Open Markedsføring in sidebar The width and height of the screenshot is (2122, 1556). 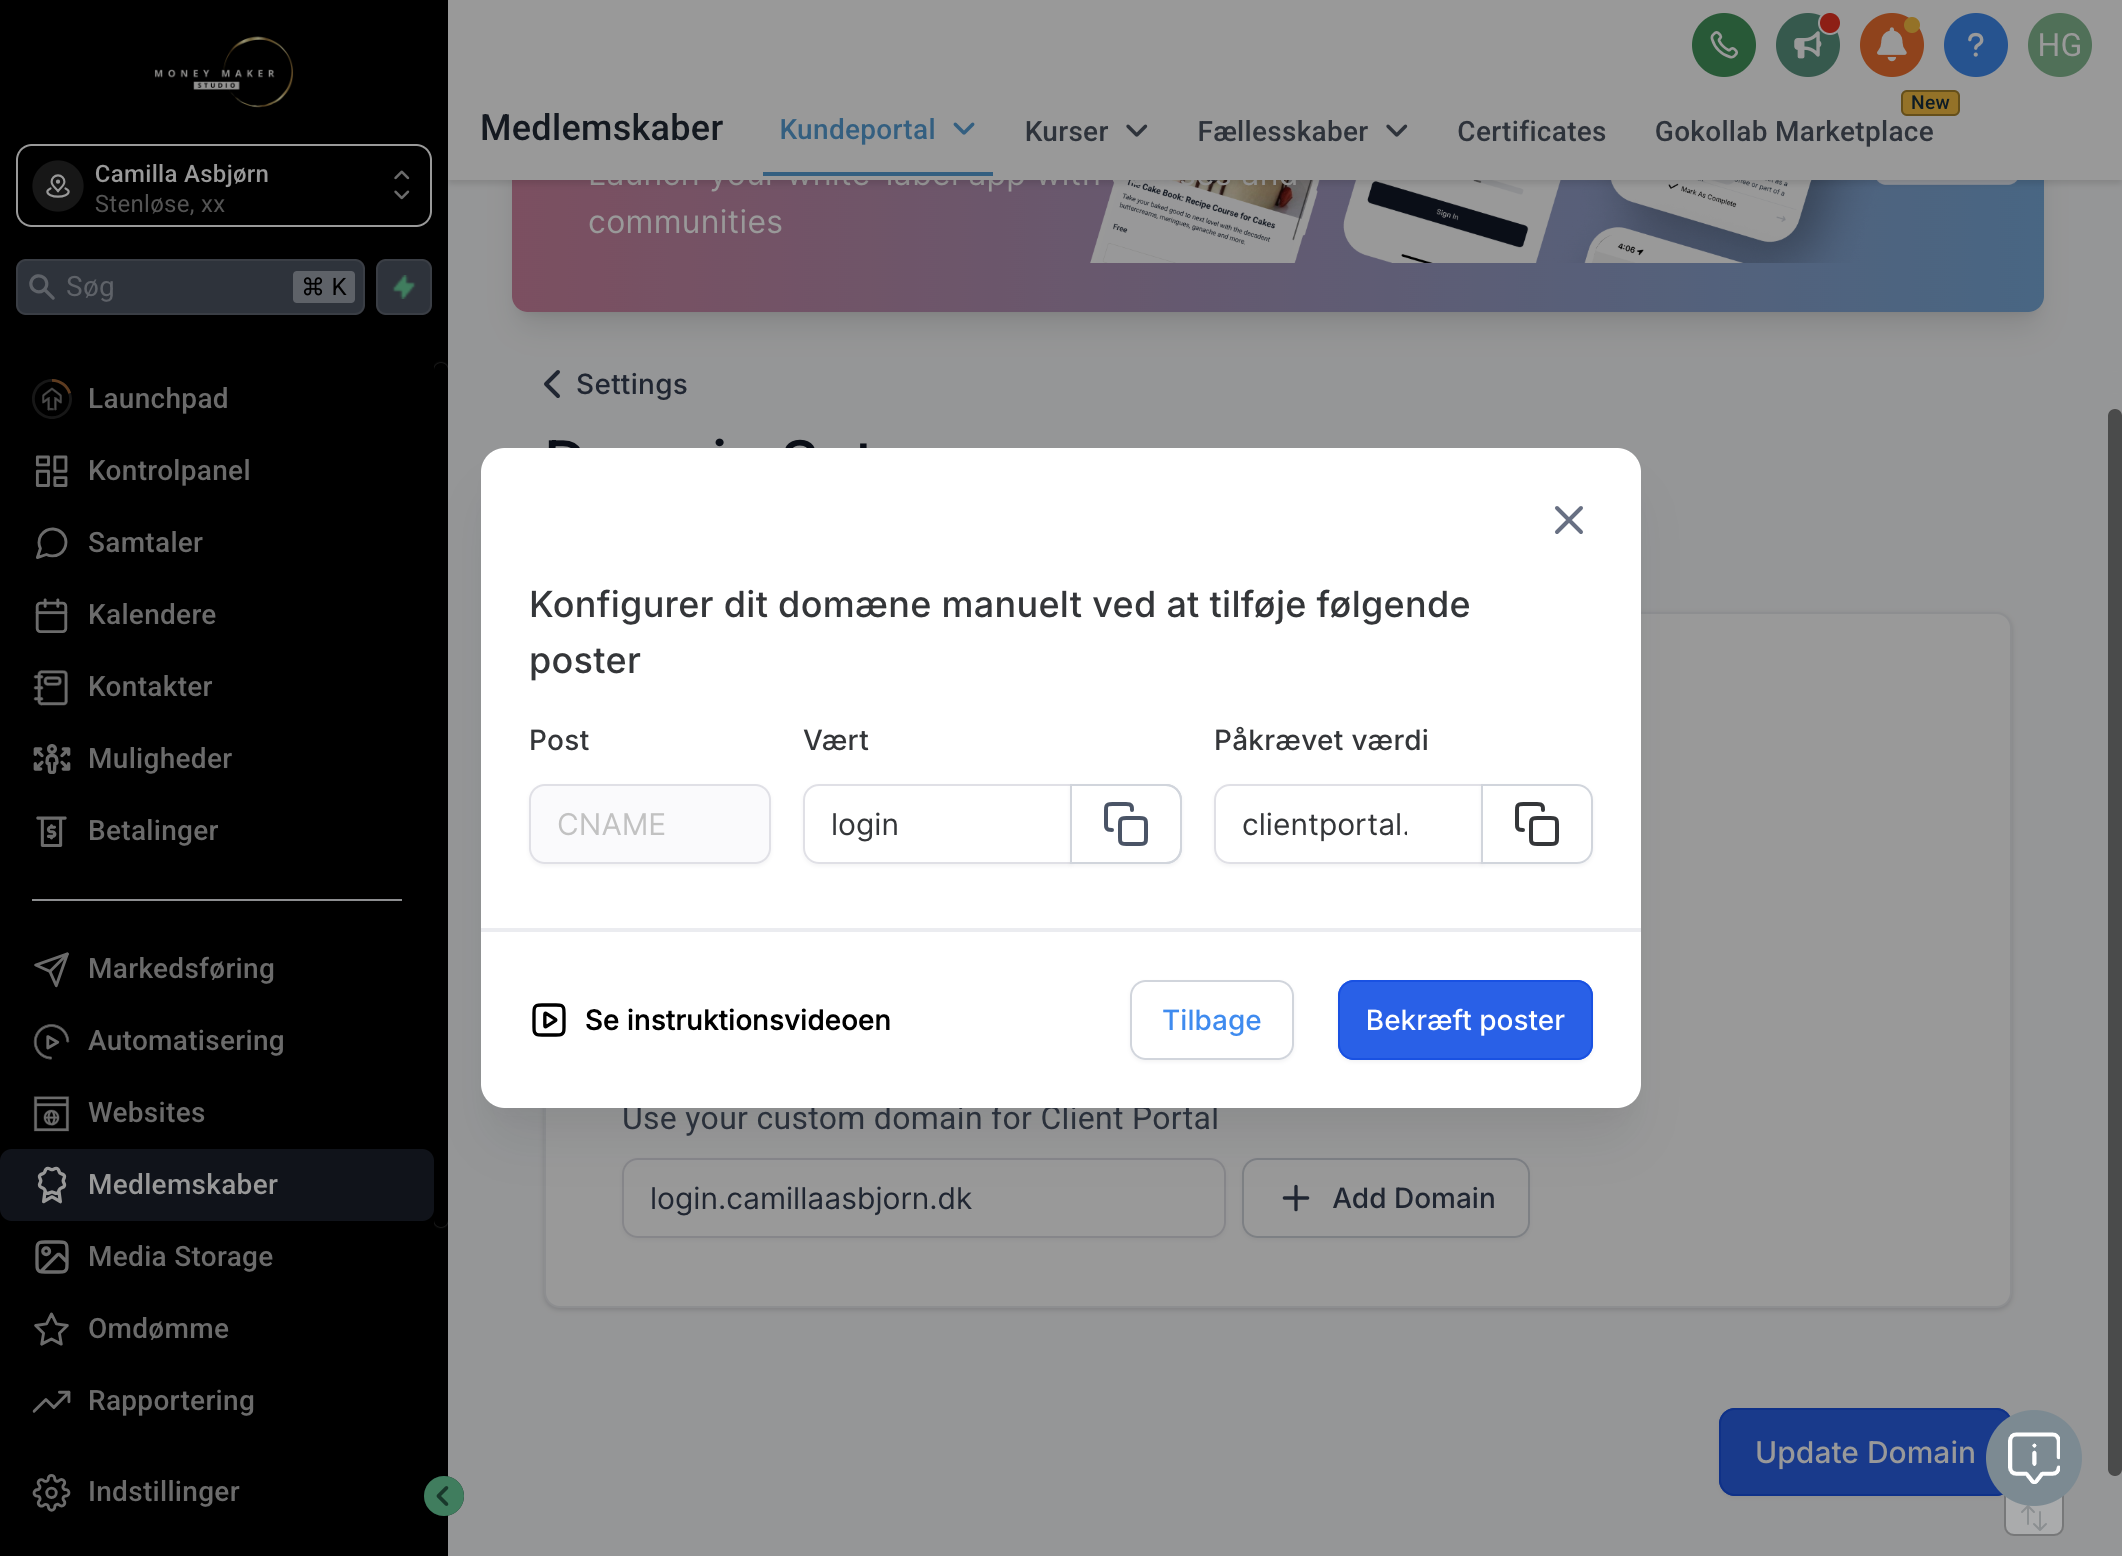click(x=217, y=968)
